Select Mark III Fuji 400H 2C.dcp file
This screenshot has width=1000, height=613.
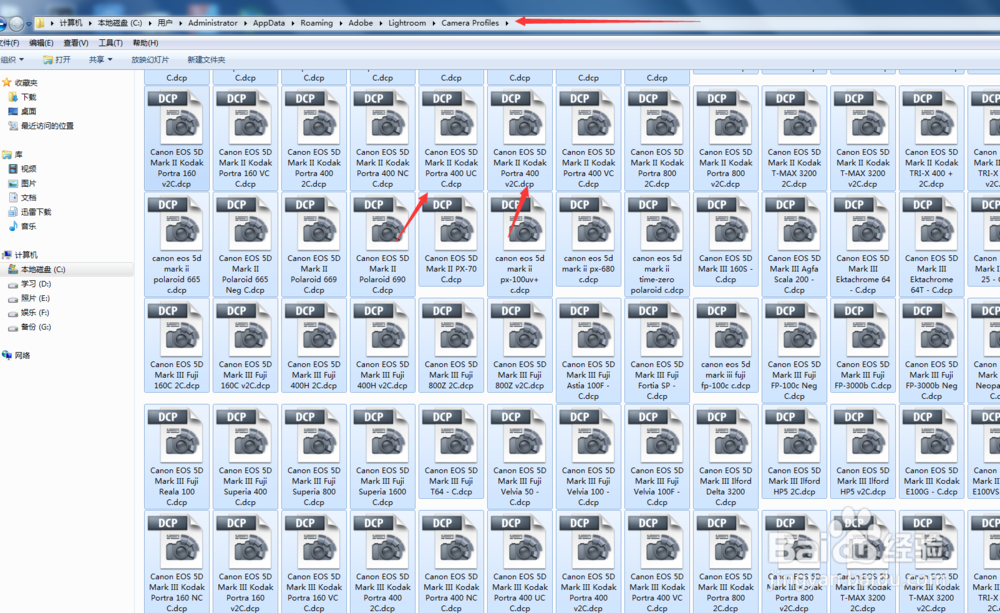314,345
